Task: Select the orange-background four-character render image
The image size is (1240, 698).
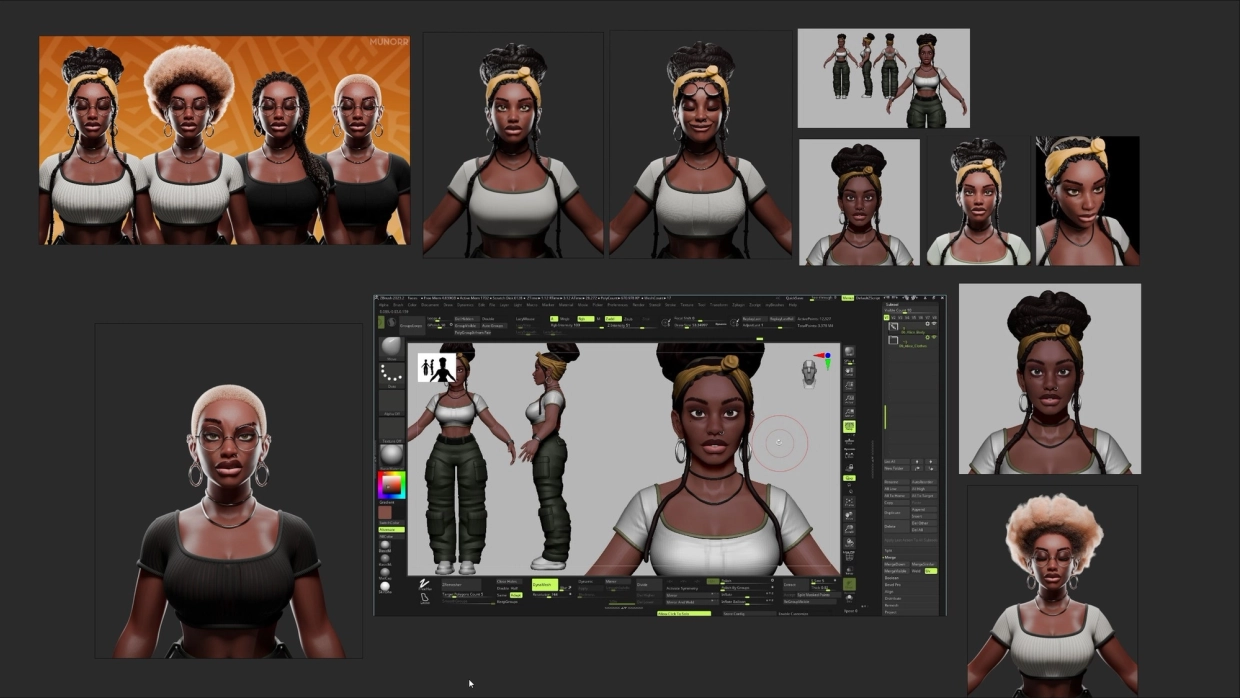Action: coord(224,140)
